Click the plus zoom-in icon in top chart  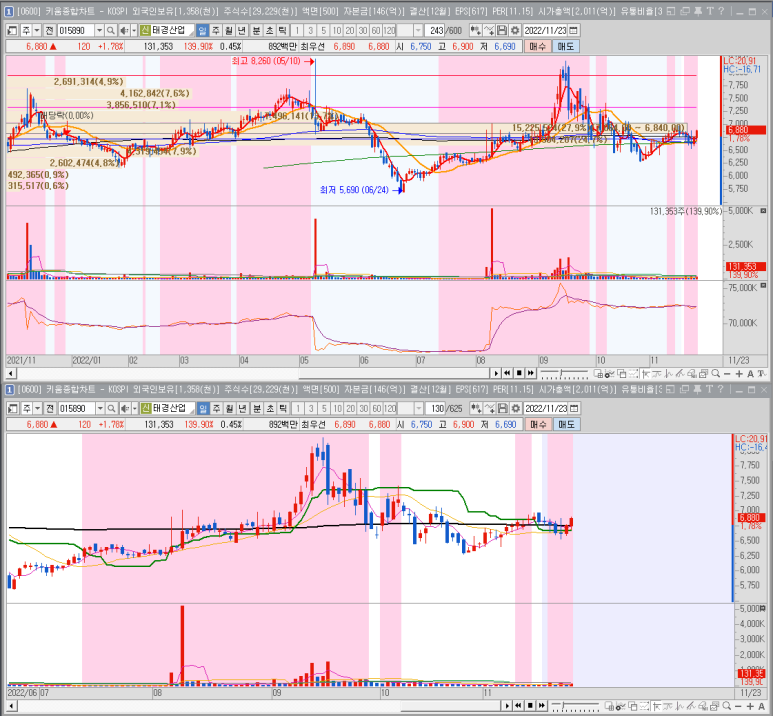pos(739,374)
